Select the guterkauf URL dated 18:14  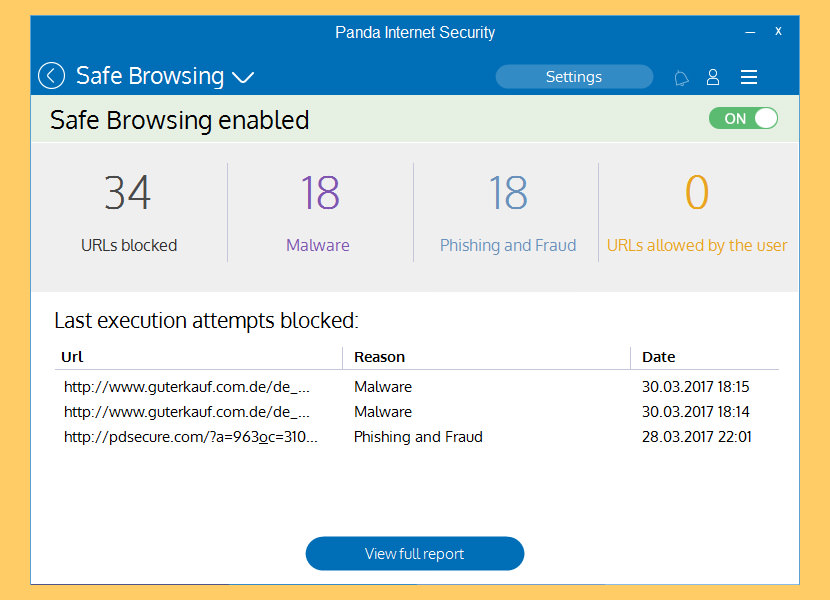tap(187, 411)
